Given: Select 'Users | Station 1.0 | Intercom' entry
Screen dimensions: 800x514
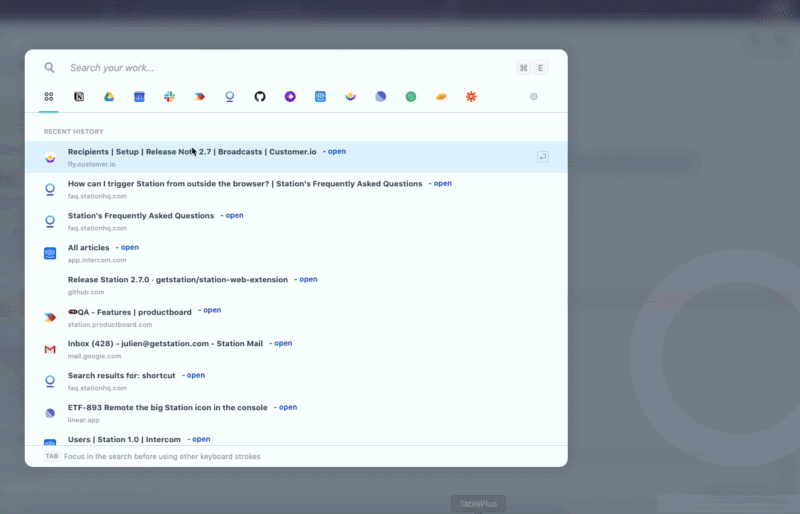Looking at the screenshot, I should (x=296, y=439).
